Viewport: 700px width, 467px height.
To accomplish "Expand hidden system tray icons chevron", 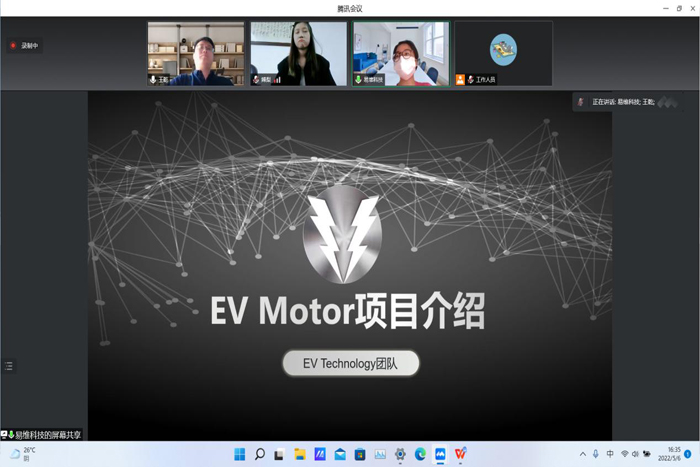I will (583, 454).
